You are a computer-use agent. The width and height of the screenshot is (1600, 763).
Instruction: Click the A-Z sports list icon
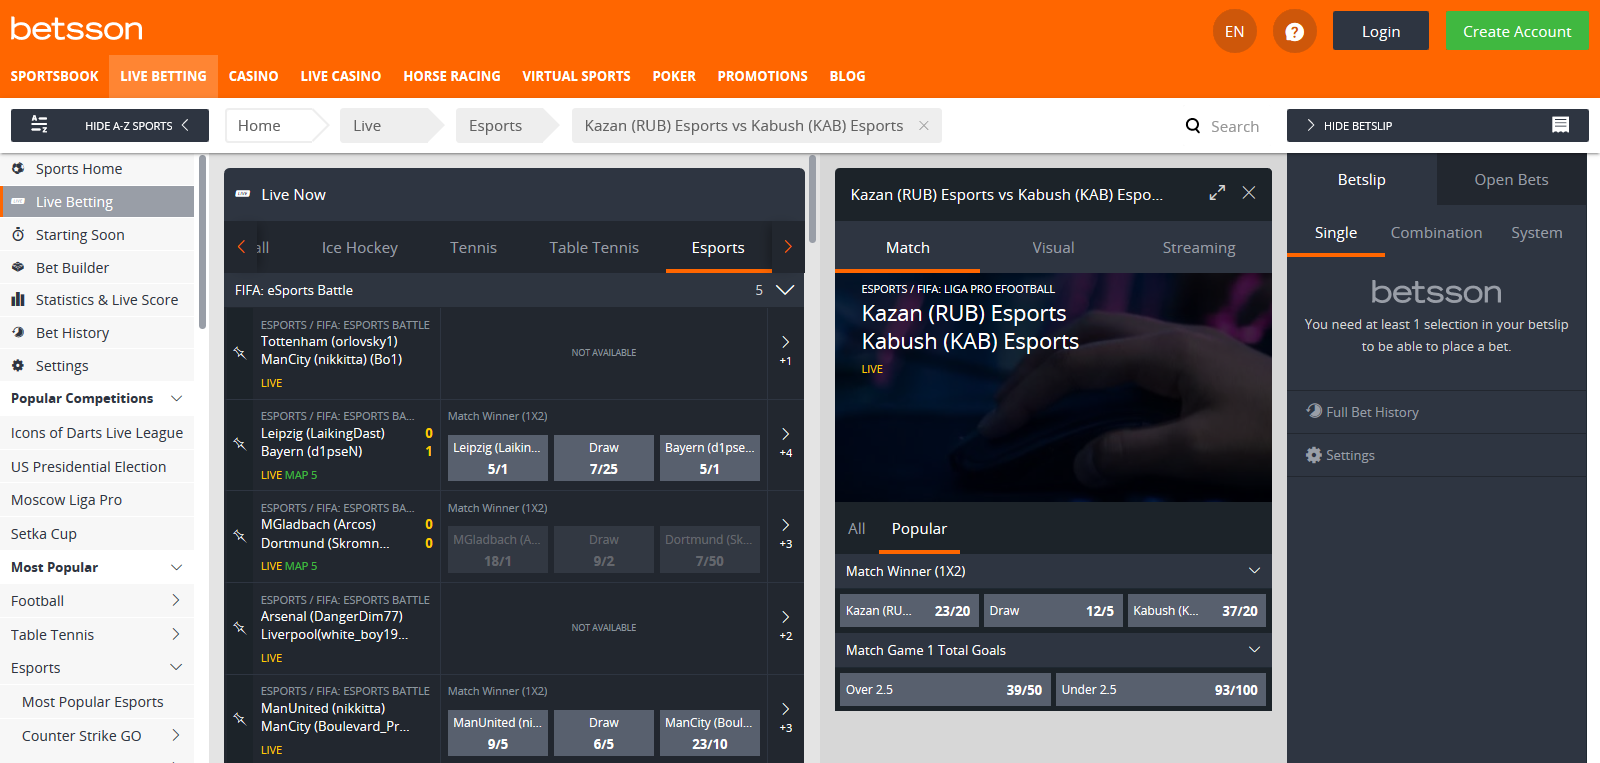point(39,125)
